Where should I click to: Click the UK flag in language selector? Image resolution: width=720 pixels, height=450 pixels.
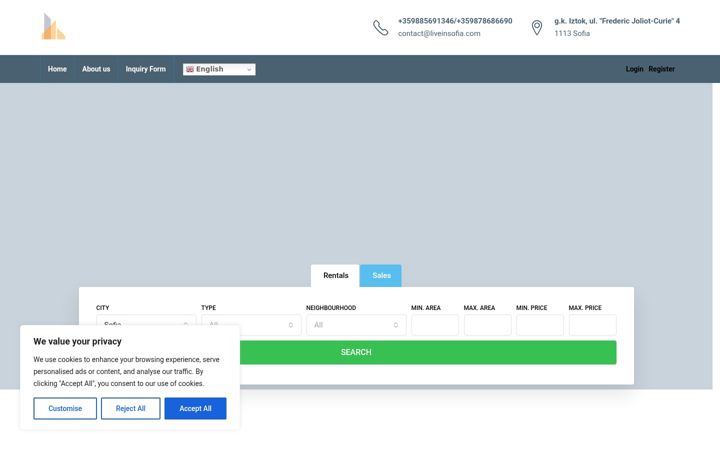coord(190,69)
